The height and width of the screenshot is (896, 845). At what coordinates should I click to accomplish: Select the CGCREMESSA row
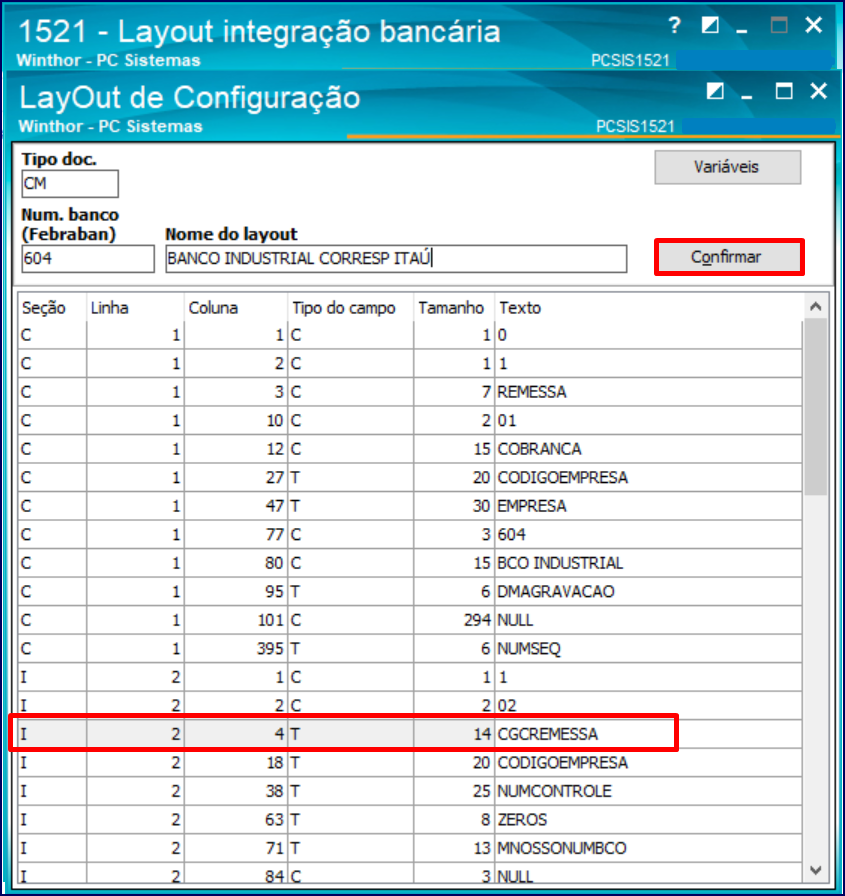(410, 734)
